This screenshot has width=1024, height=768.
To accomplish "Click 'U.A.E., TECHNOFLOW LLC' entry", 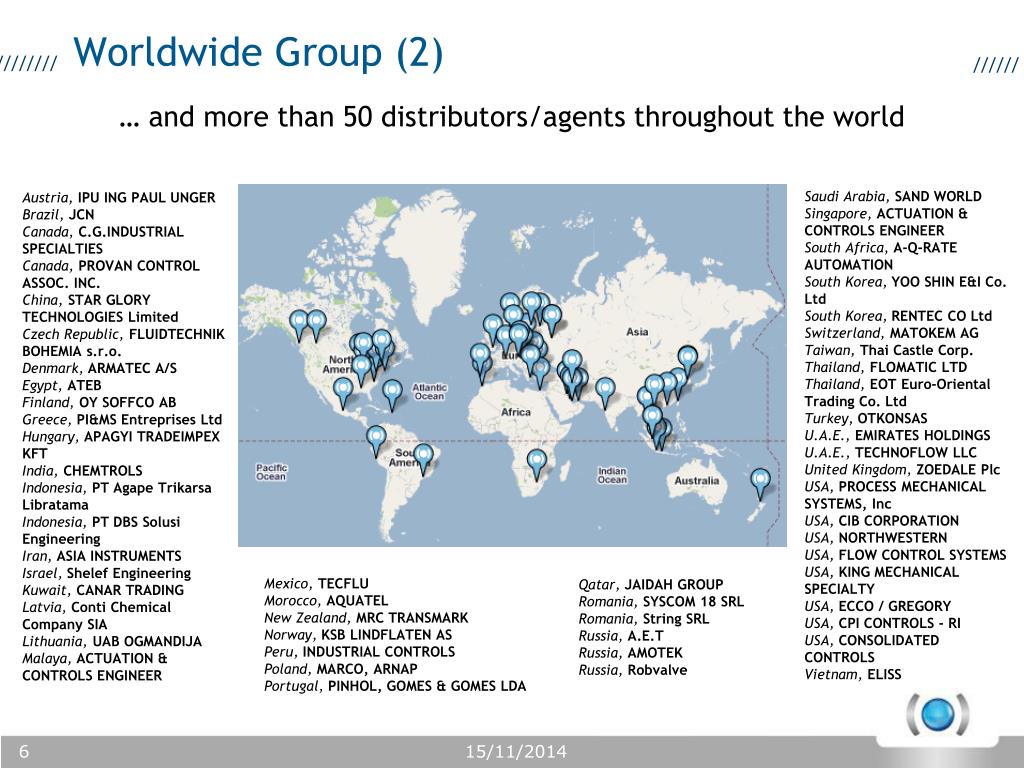I will pos(890,453).
